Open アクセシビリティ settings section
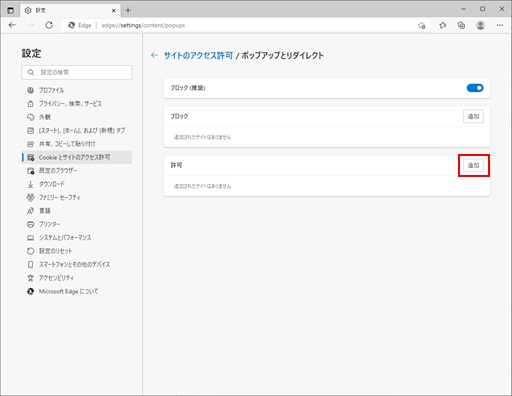The image size is (512, 396). [x=77, y=278]
